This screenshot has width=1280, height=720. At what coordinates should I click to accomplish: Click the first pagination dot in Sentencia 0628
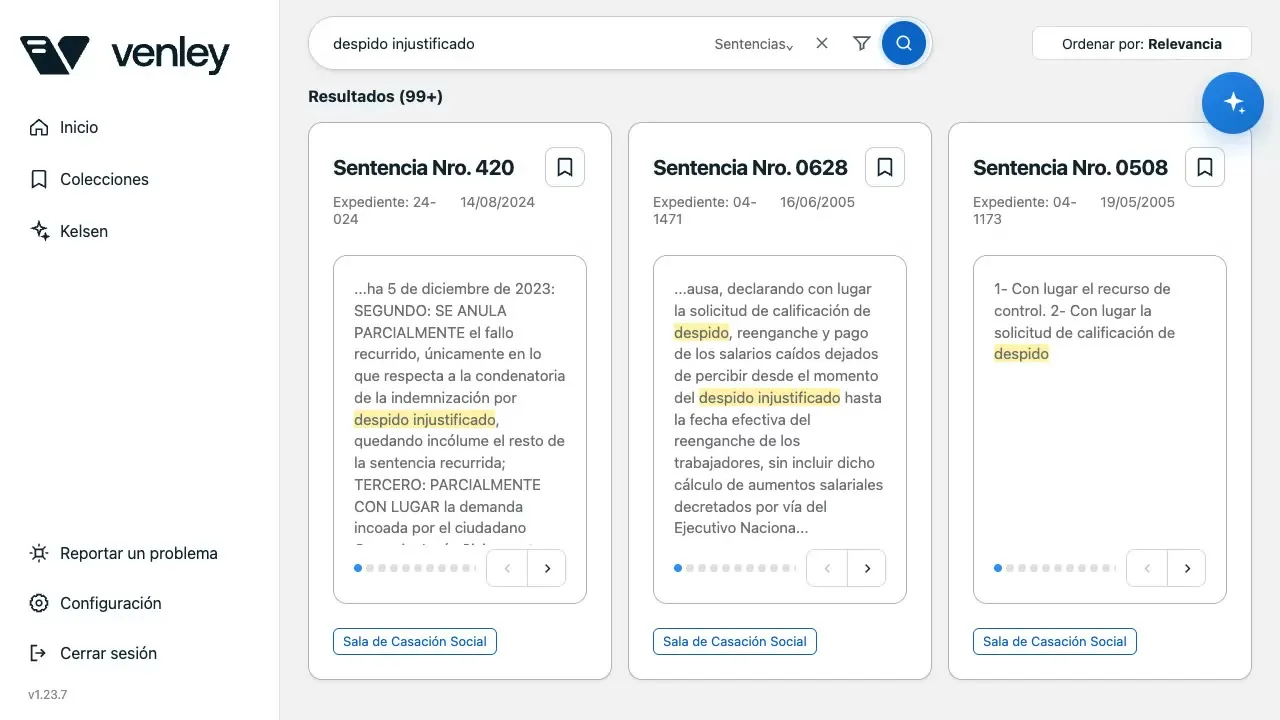678,568
